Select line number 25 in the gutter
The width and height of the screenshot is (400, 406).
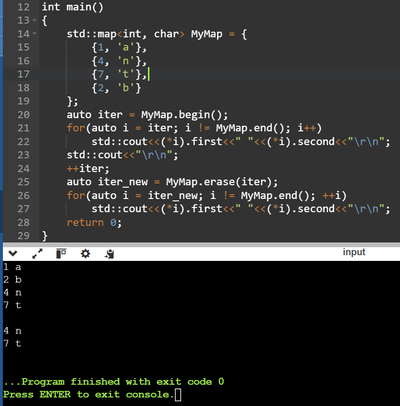pos(23,182)
